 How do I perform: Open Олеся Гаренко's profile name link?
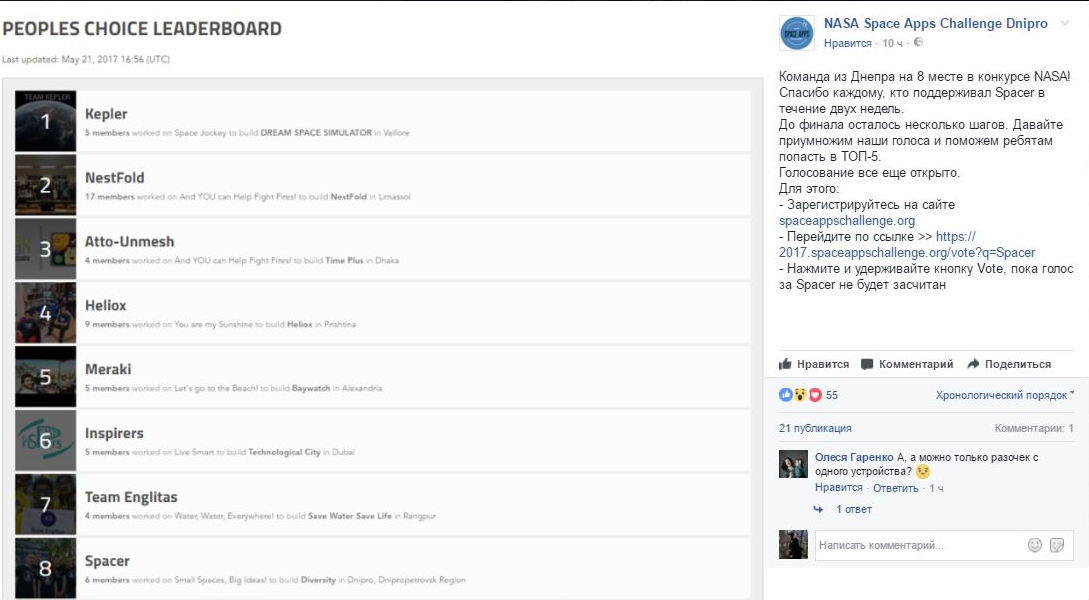pos(854,457)
